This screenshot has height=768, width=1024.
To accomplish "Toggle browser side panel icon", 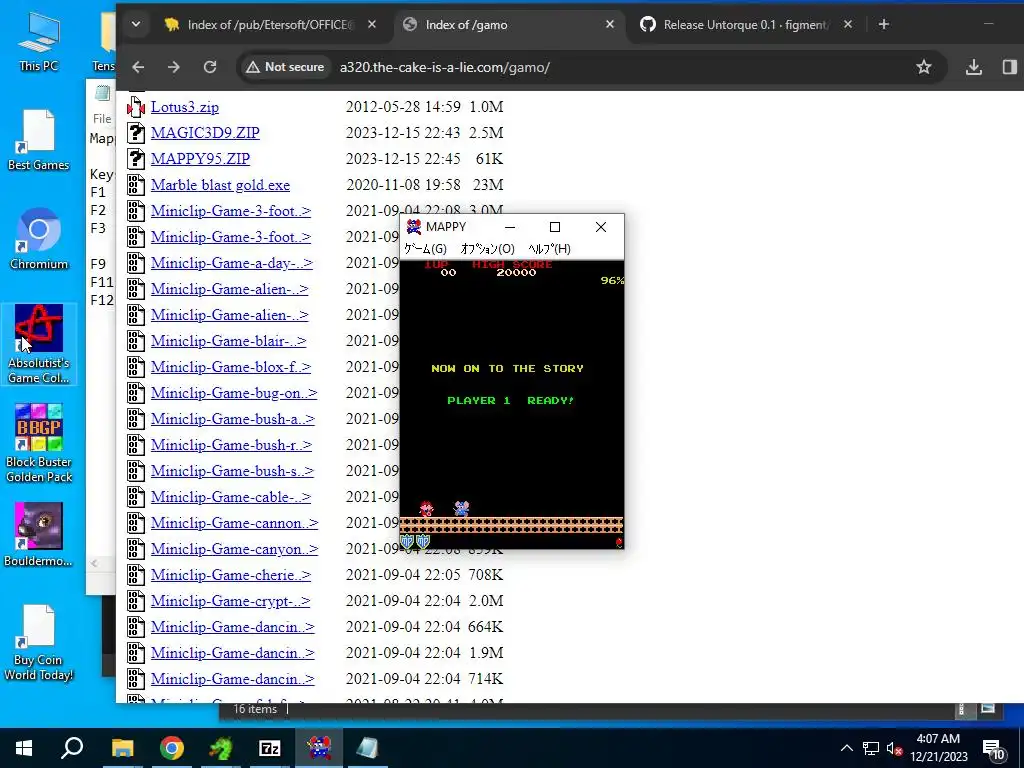I will tap(1010, 67).
